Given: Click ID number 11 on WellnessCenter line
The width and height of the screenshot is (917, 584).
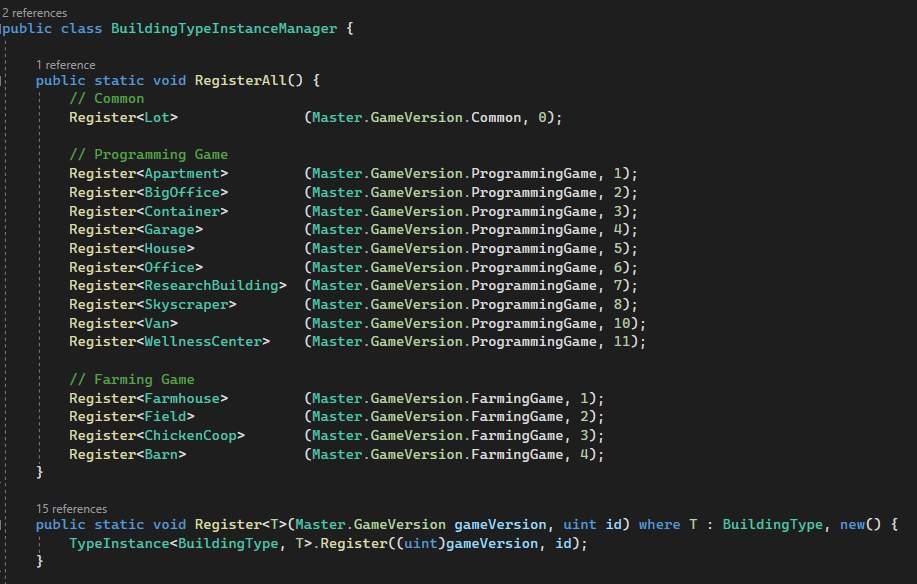Looking at the screenshot, I should (622, 341).
